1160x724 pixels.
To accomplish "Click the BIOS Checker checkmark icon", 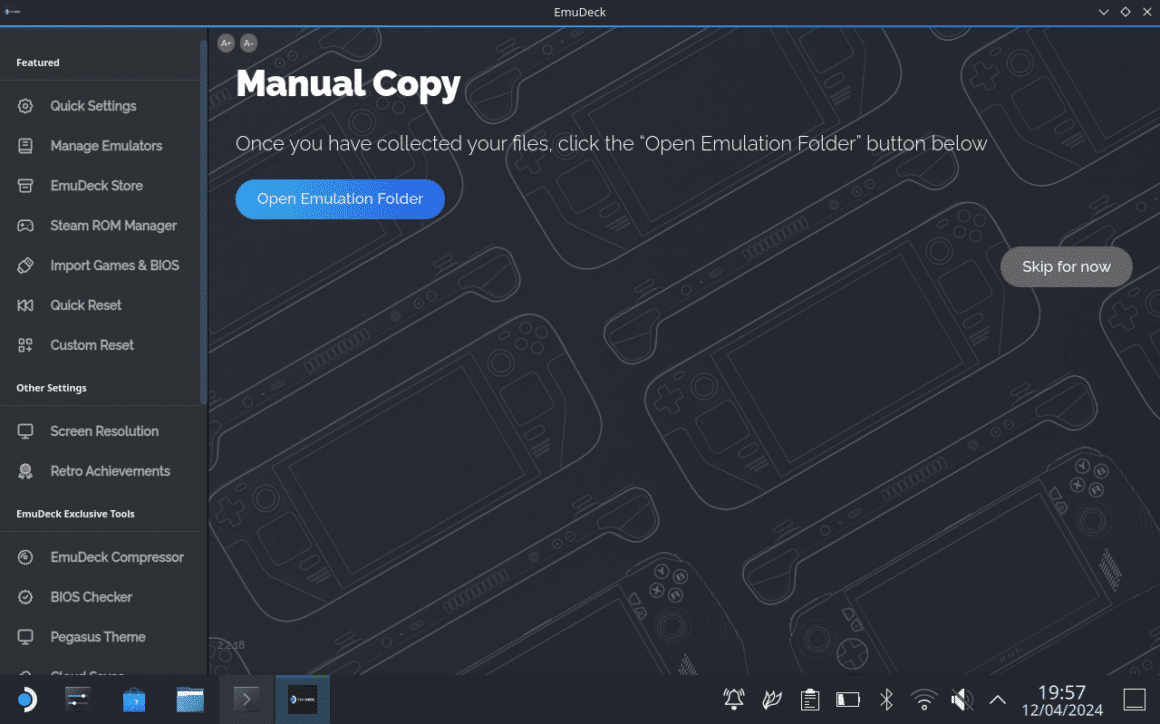I will click(25, 597).
